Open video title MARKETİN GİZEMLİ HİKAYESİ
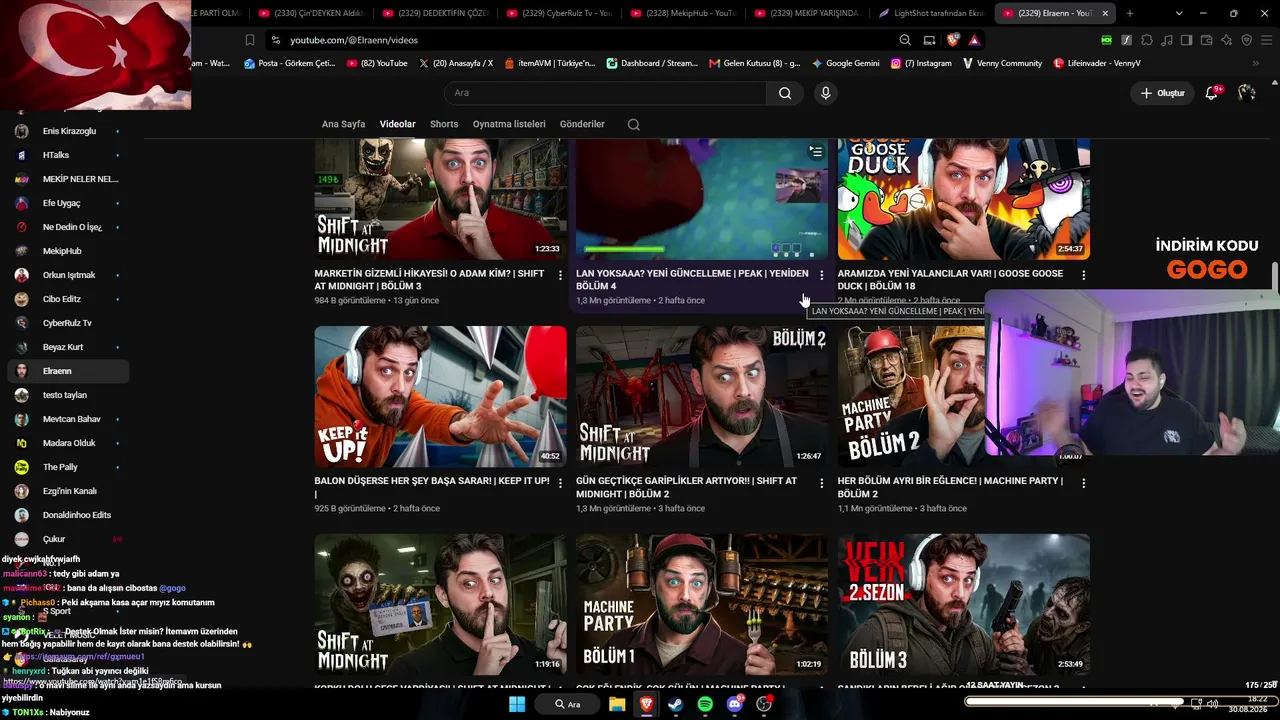Image resolution: width=1280 pixels, height=720 pixels. coord(430,280)
